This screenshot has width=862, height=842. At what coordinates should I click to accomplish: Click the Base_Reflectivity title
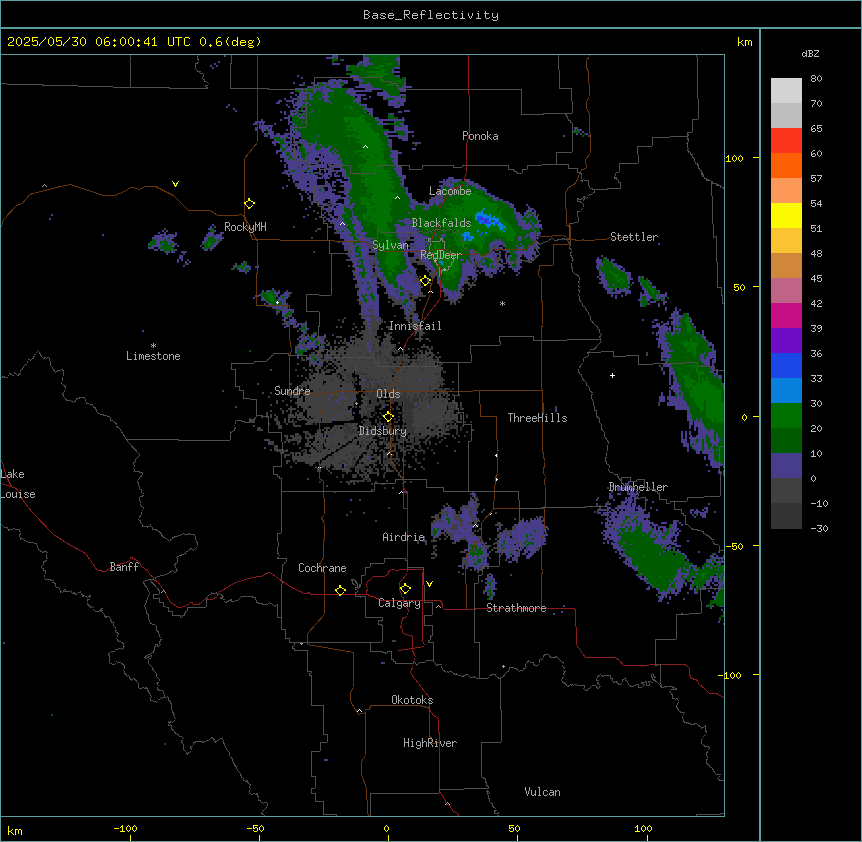[431, 15]
